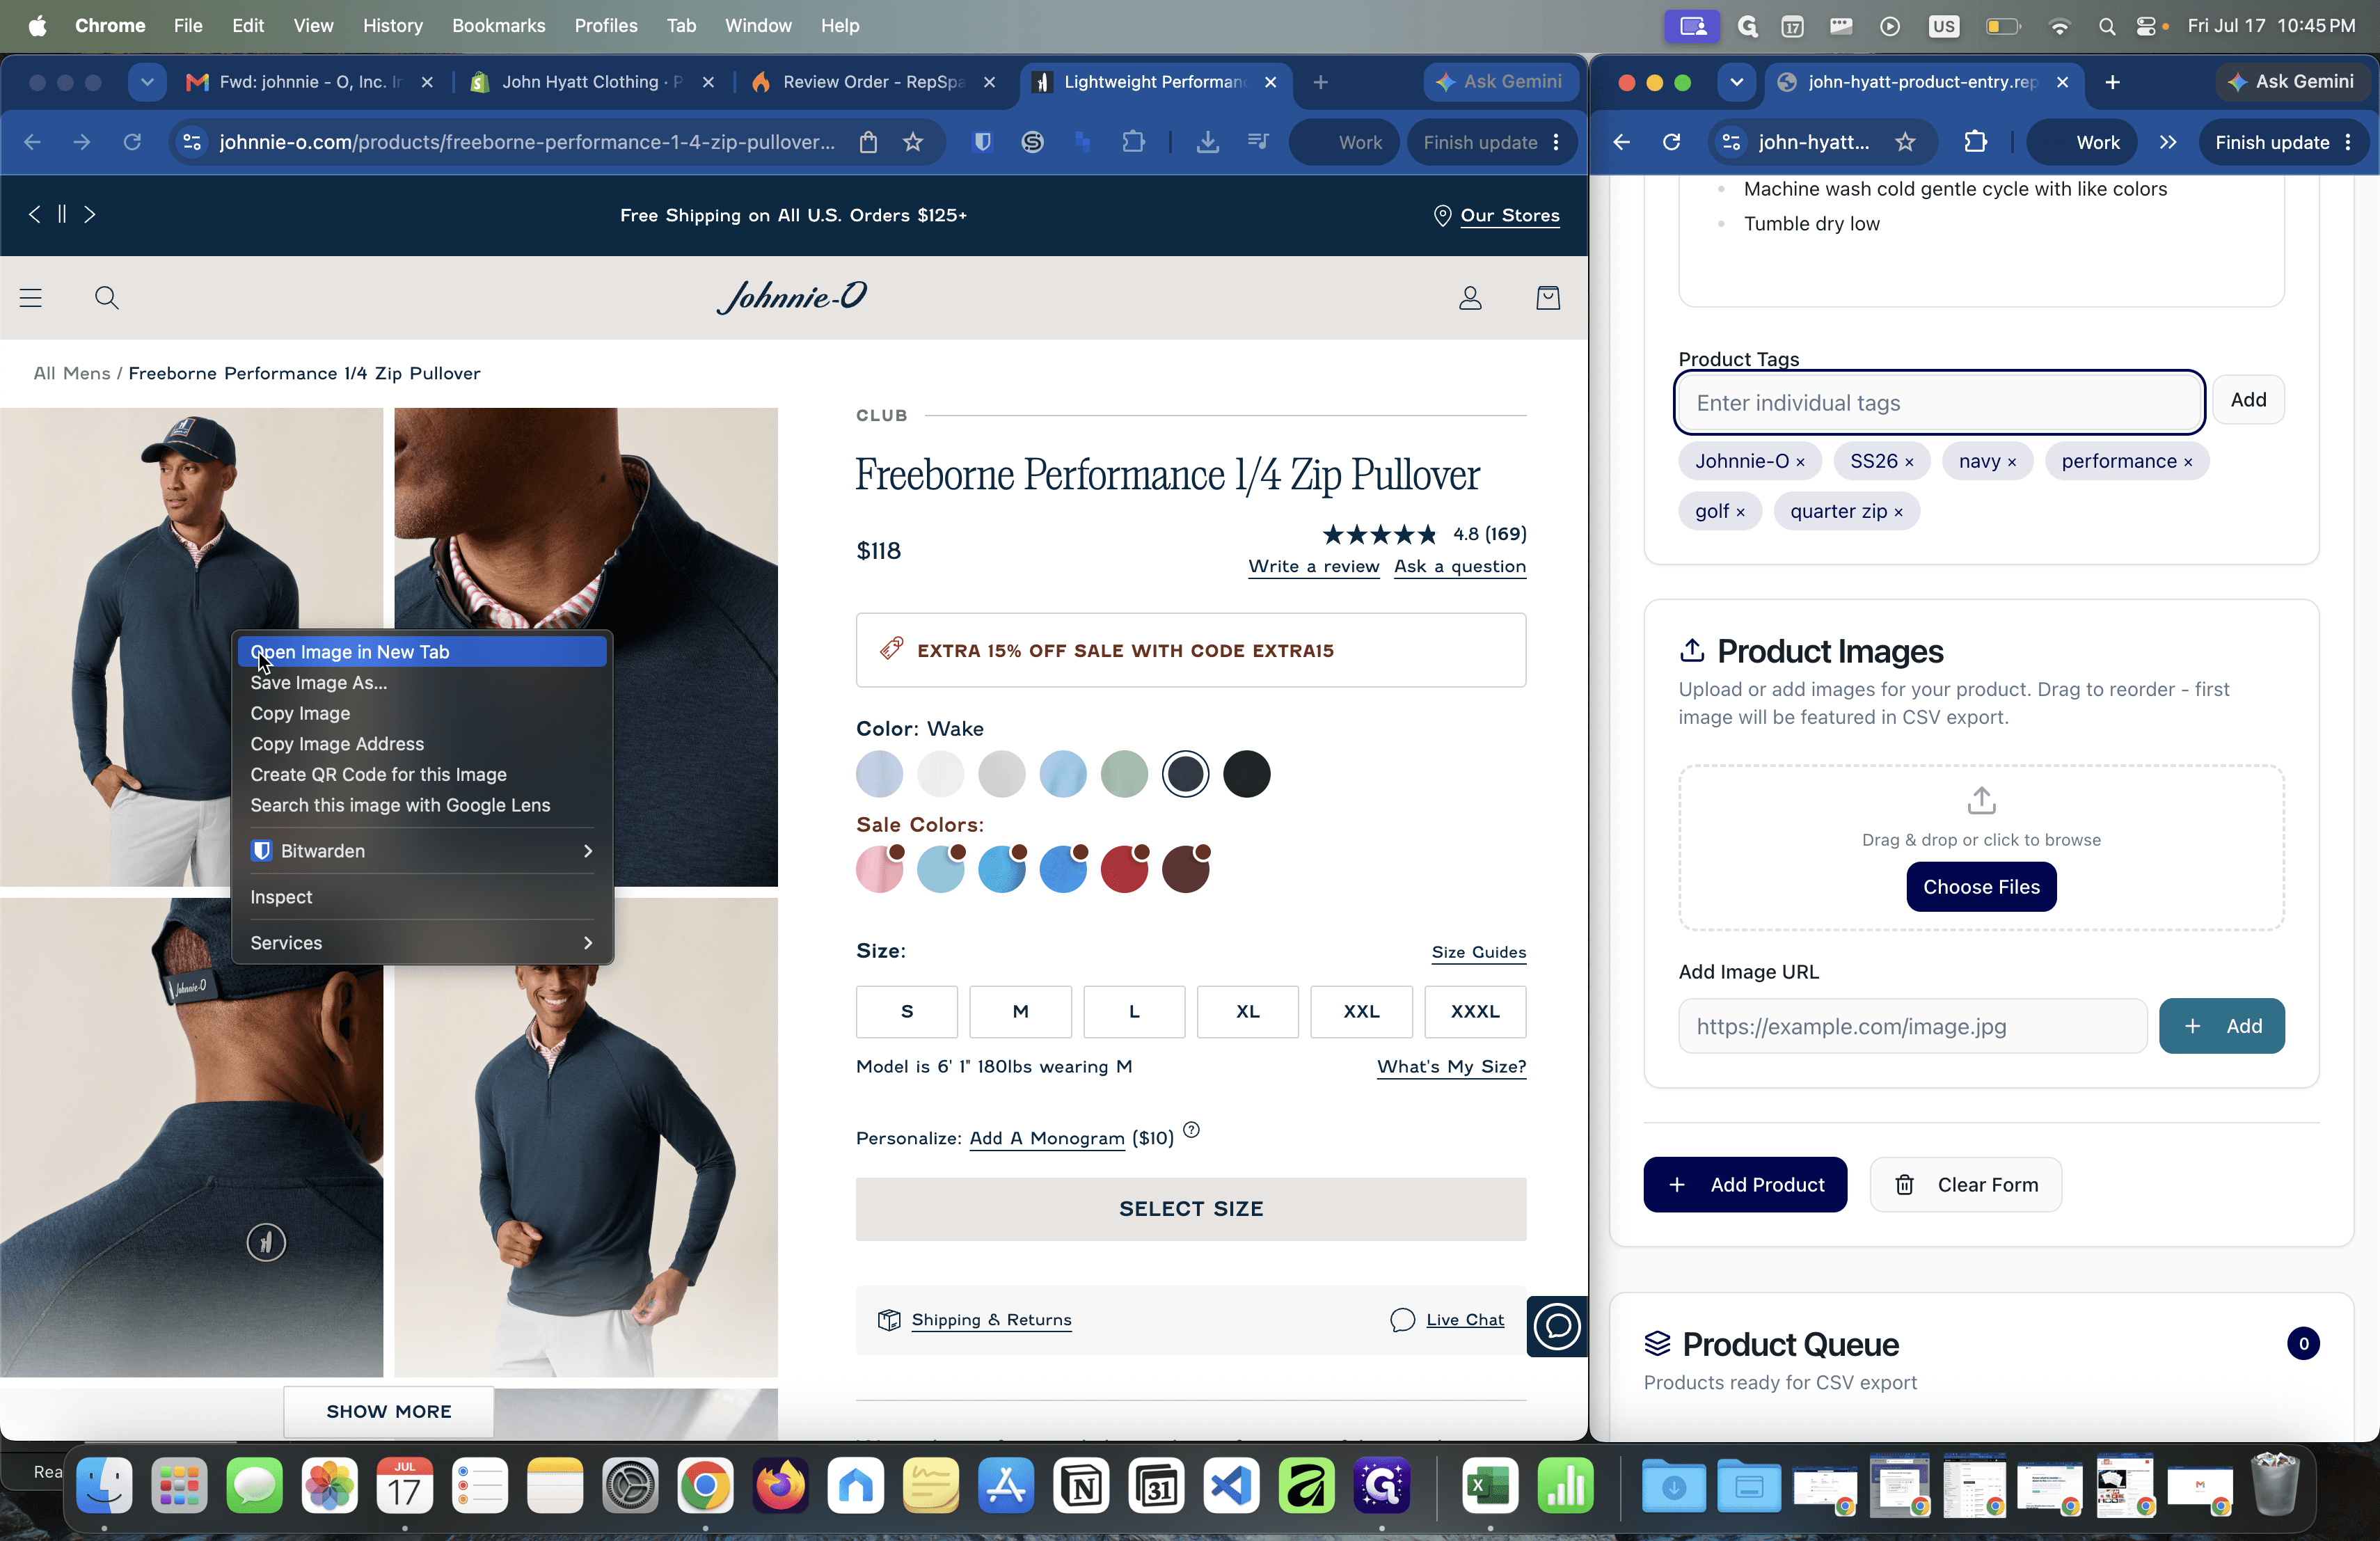The width and height of the screenshot is (2380, 1541).
Task: Choose size S
Action: pyautogui.click(x=906, y=1011)
